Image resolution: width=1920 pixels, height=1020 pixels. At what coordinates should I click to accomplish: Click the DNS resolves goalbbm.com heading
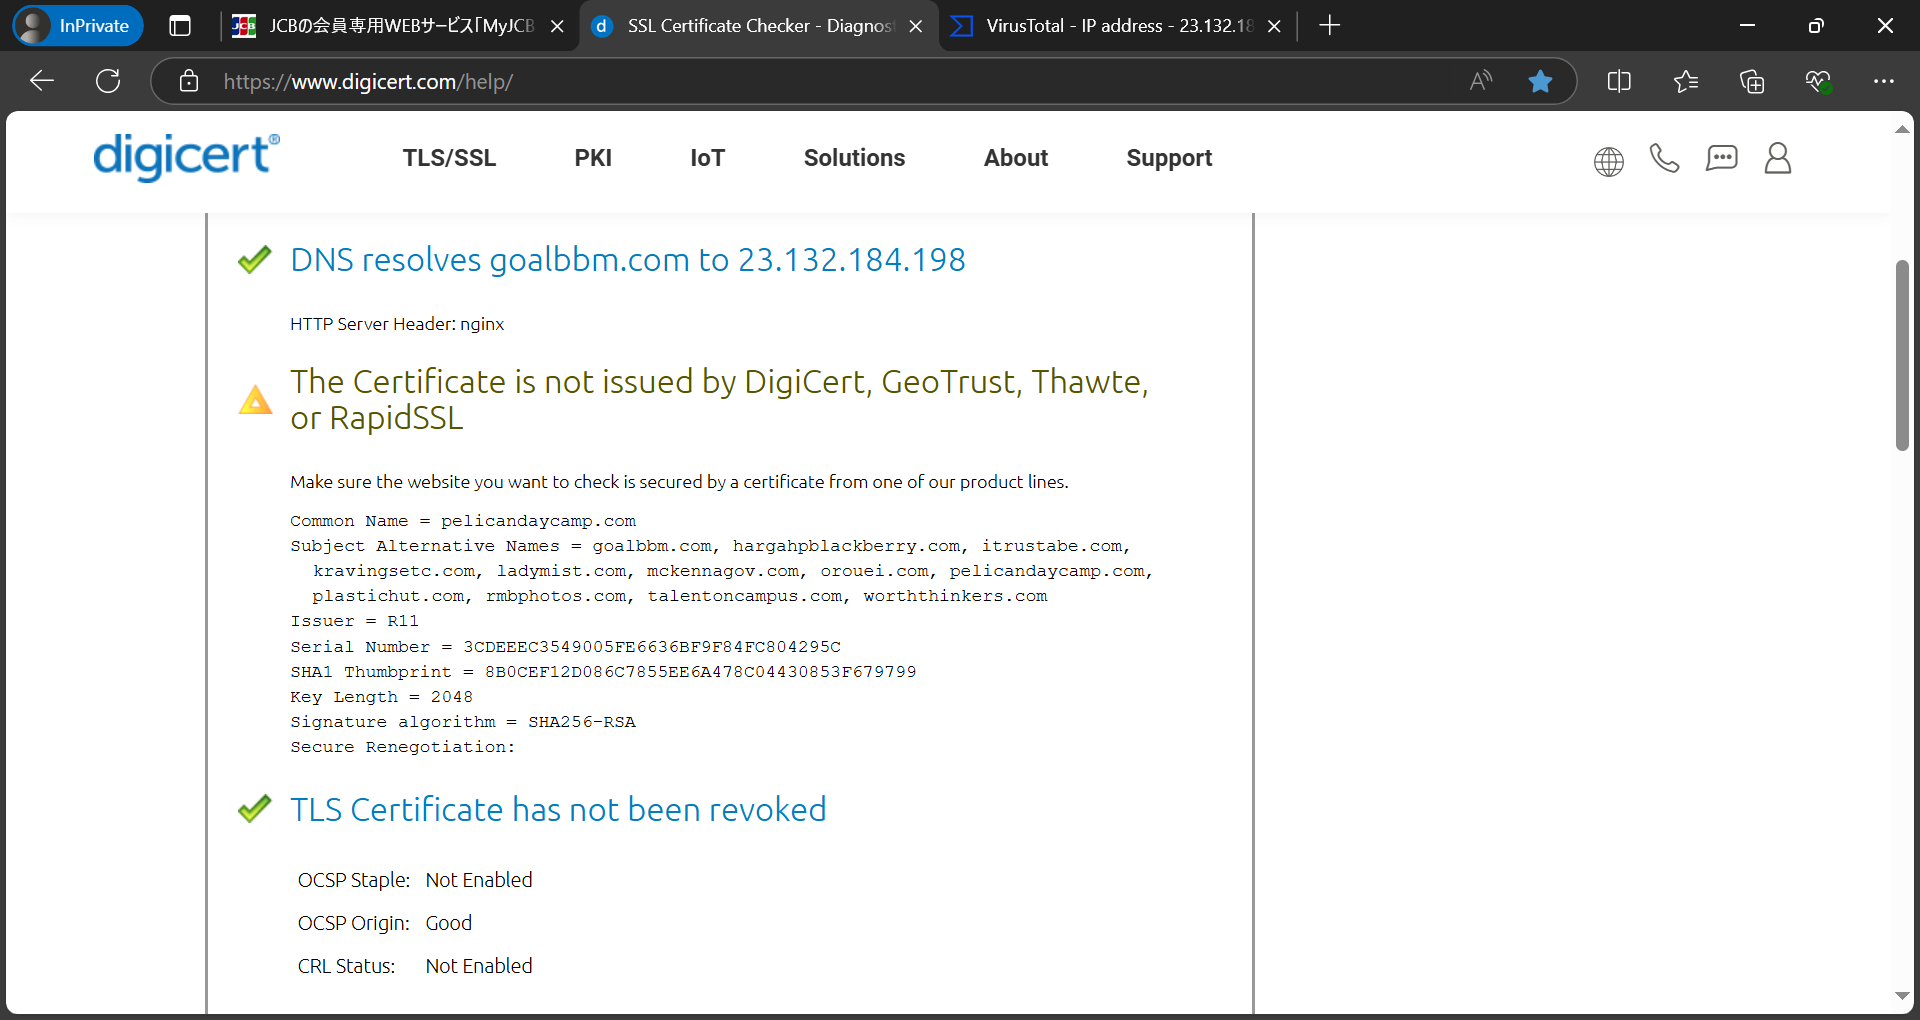tap(628, 260)
